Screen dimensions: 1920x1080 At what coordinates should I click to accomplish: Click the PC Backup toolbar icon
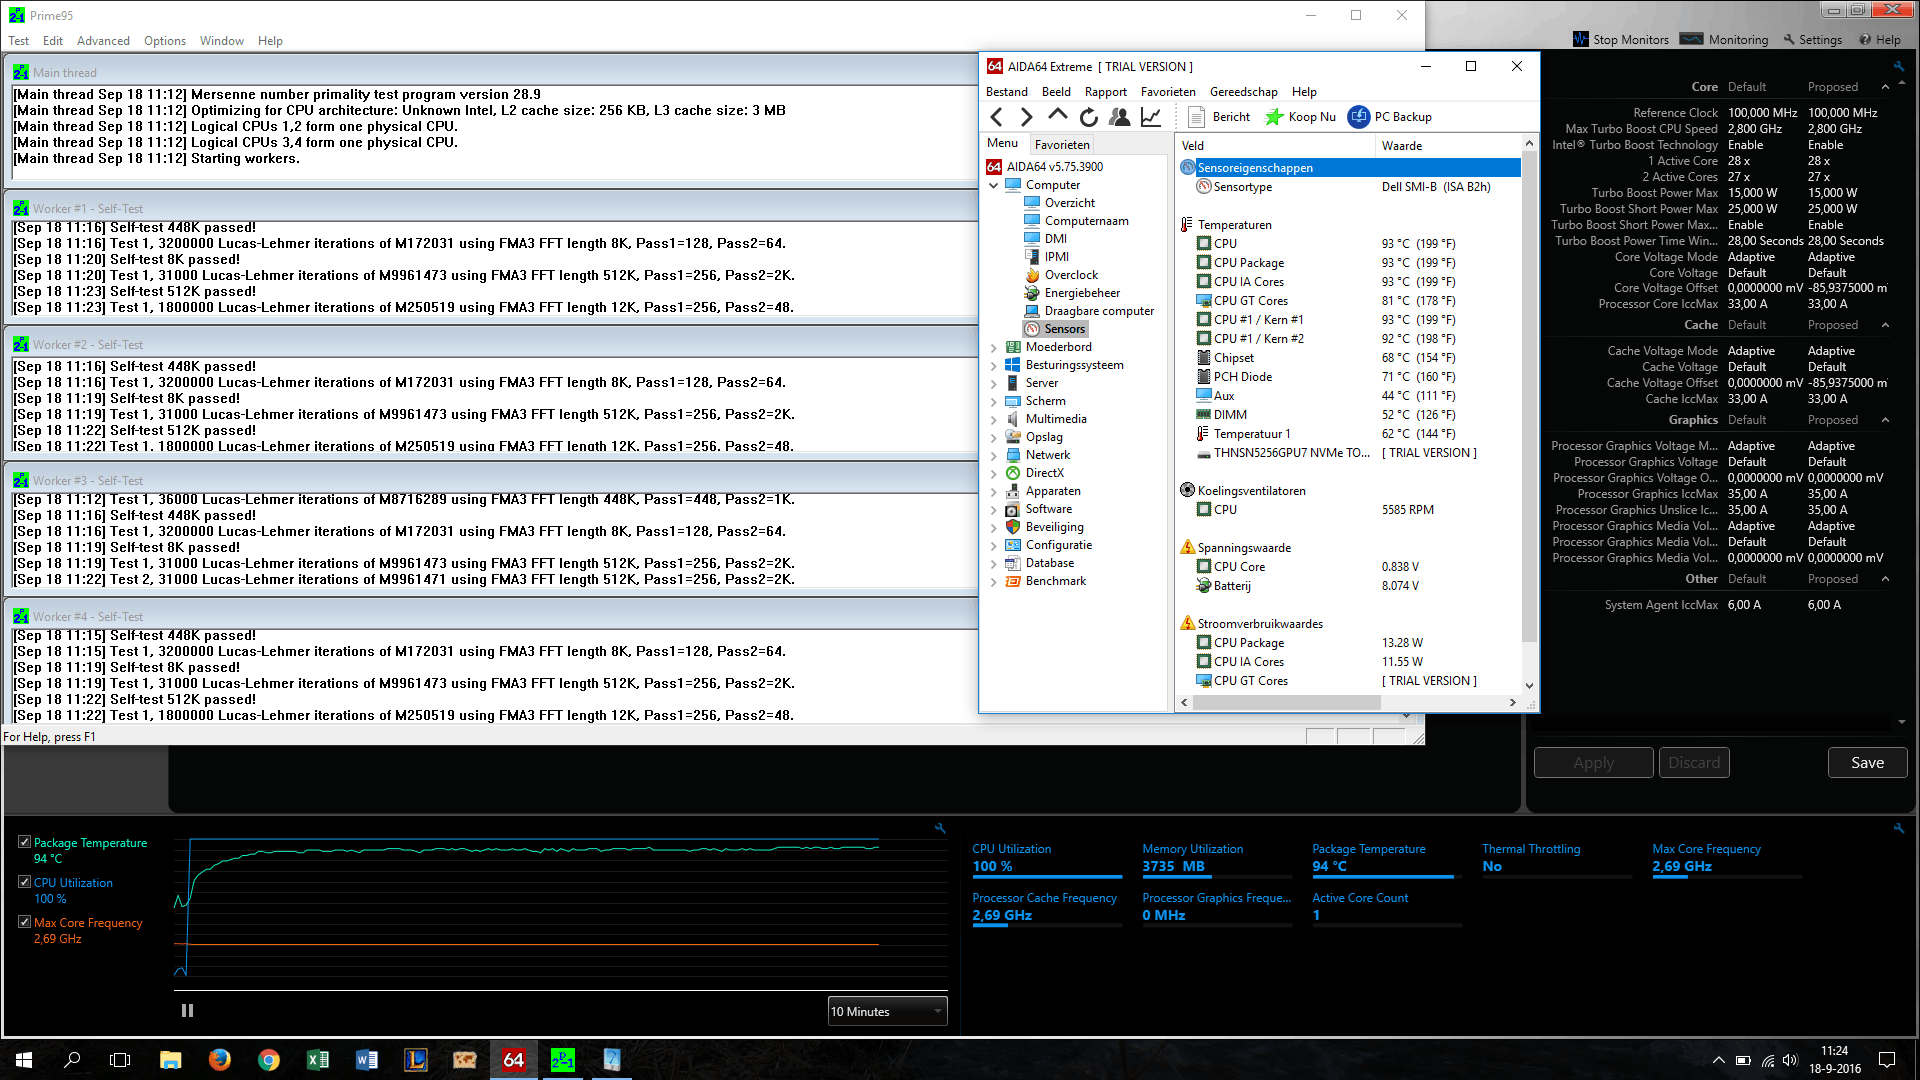point(1358,117)
